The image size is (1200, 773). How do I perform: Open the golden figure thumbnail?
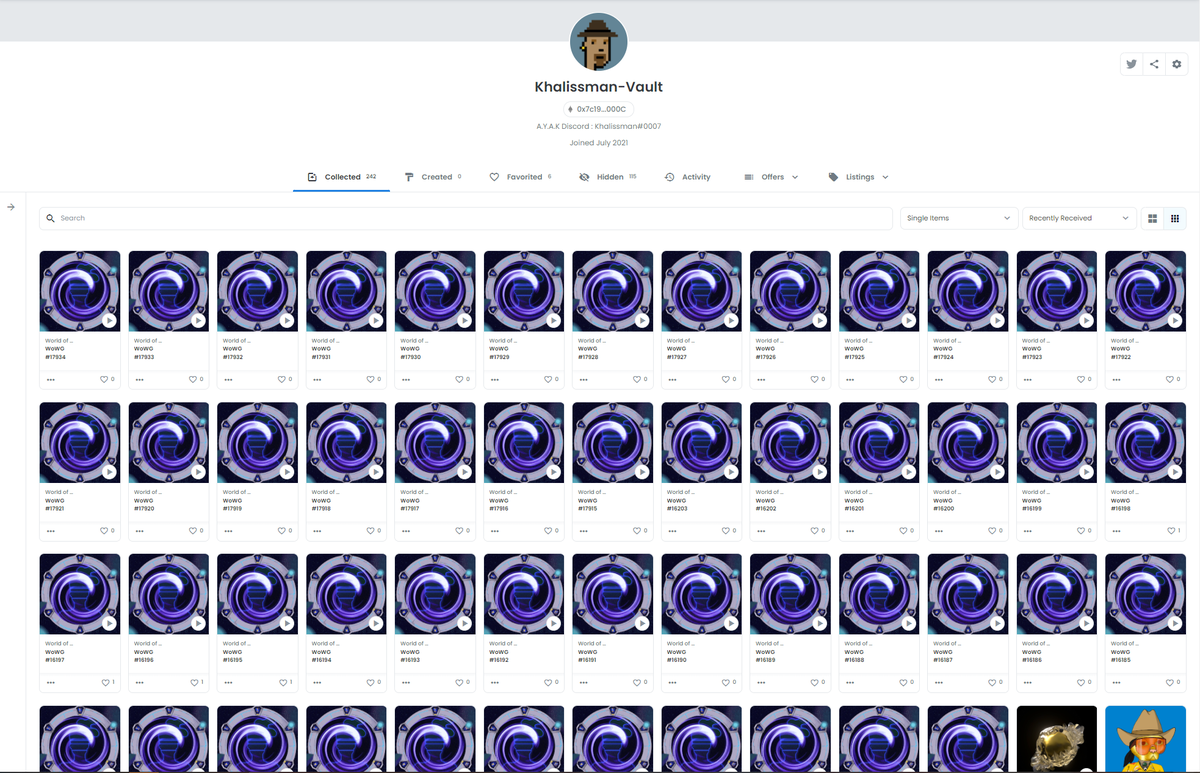pos(1057,738)
